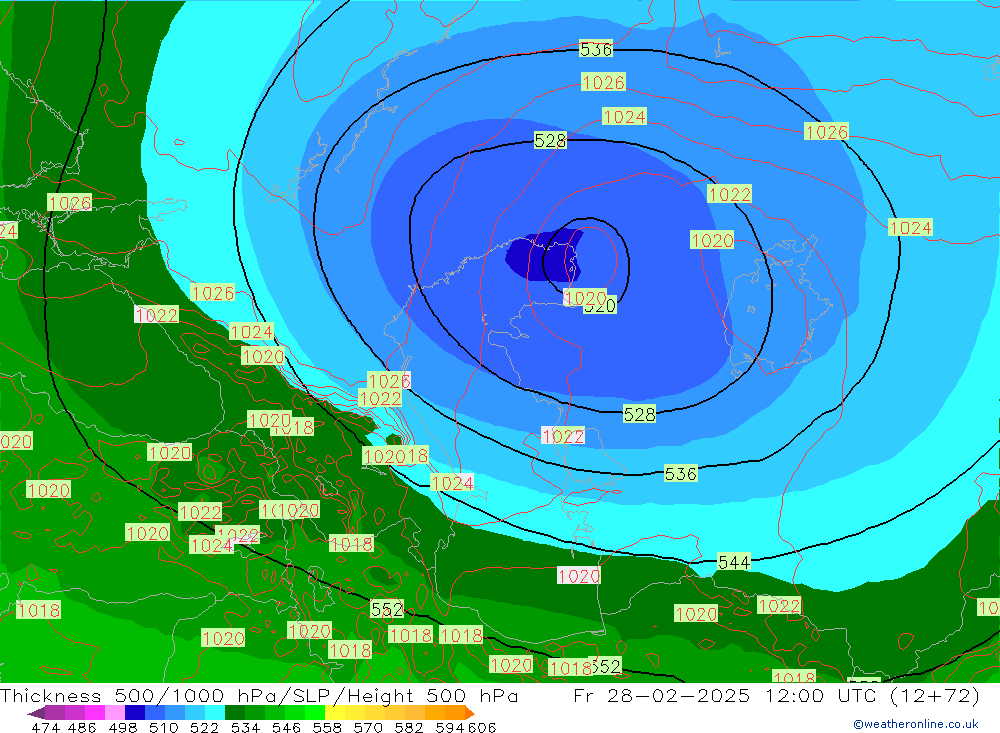Click the 544 height contour label
The width and height of the screenshot is (1000, 733).
[x=734, y=562]
